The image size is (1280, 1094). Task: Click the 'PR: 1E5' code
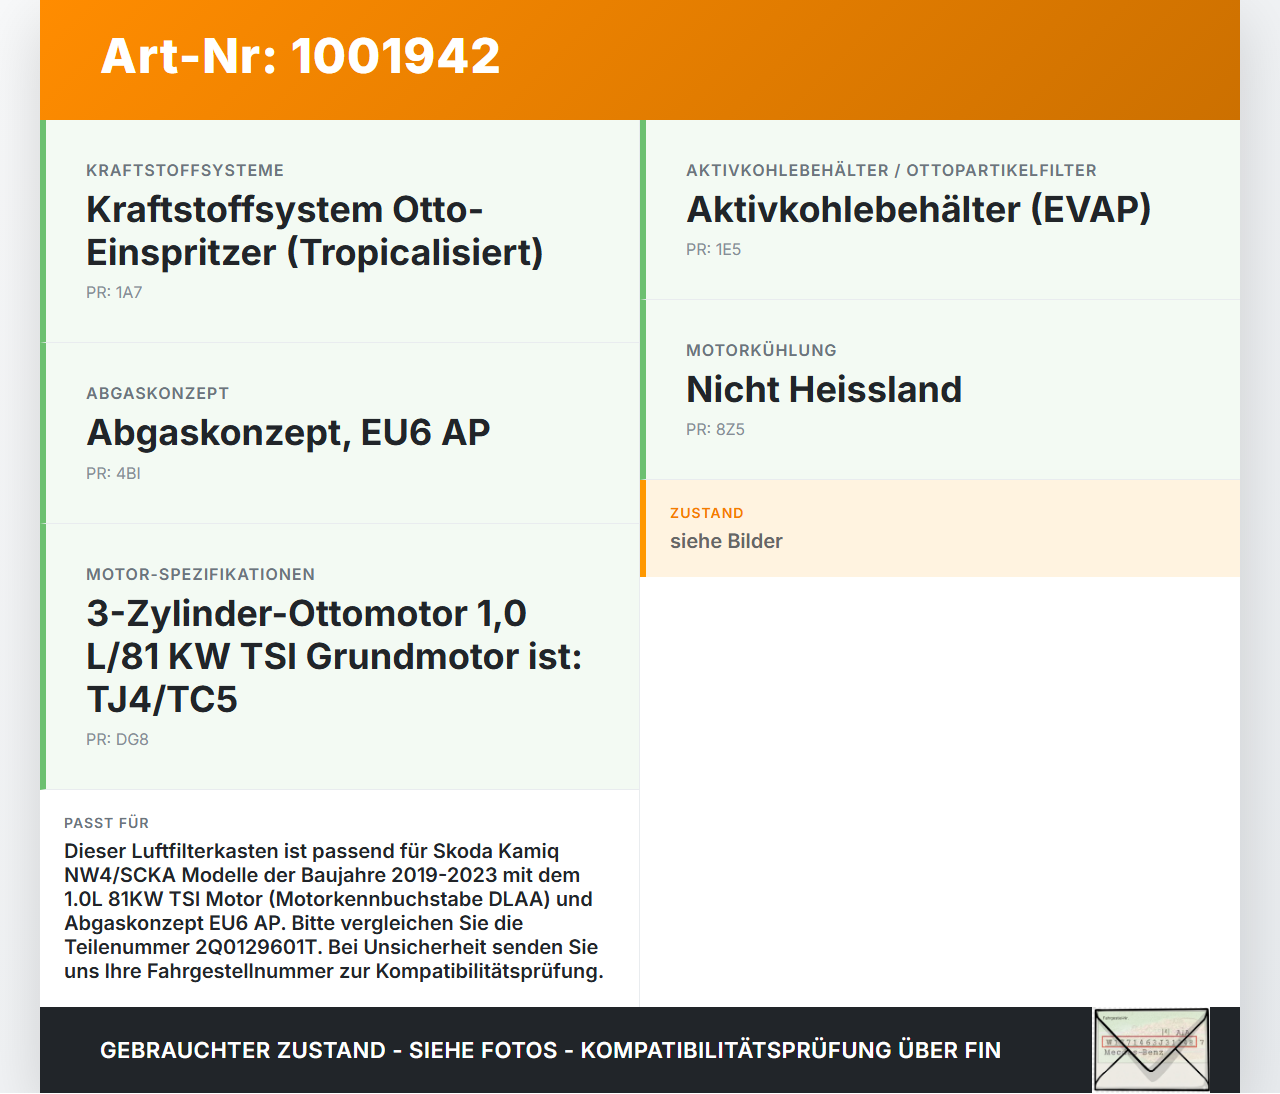(713, 250)
